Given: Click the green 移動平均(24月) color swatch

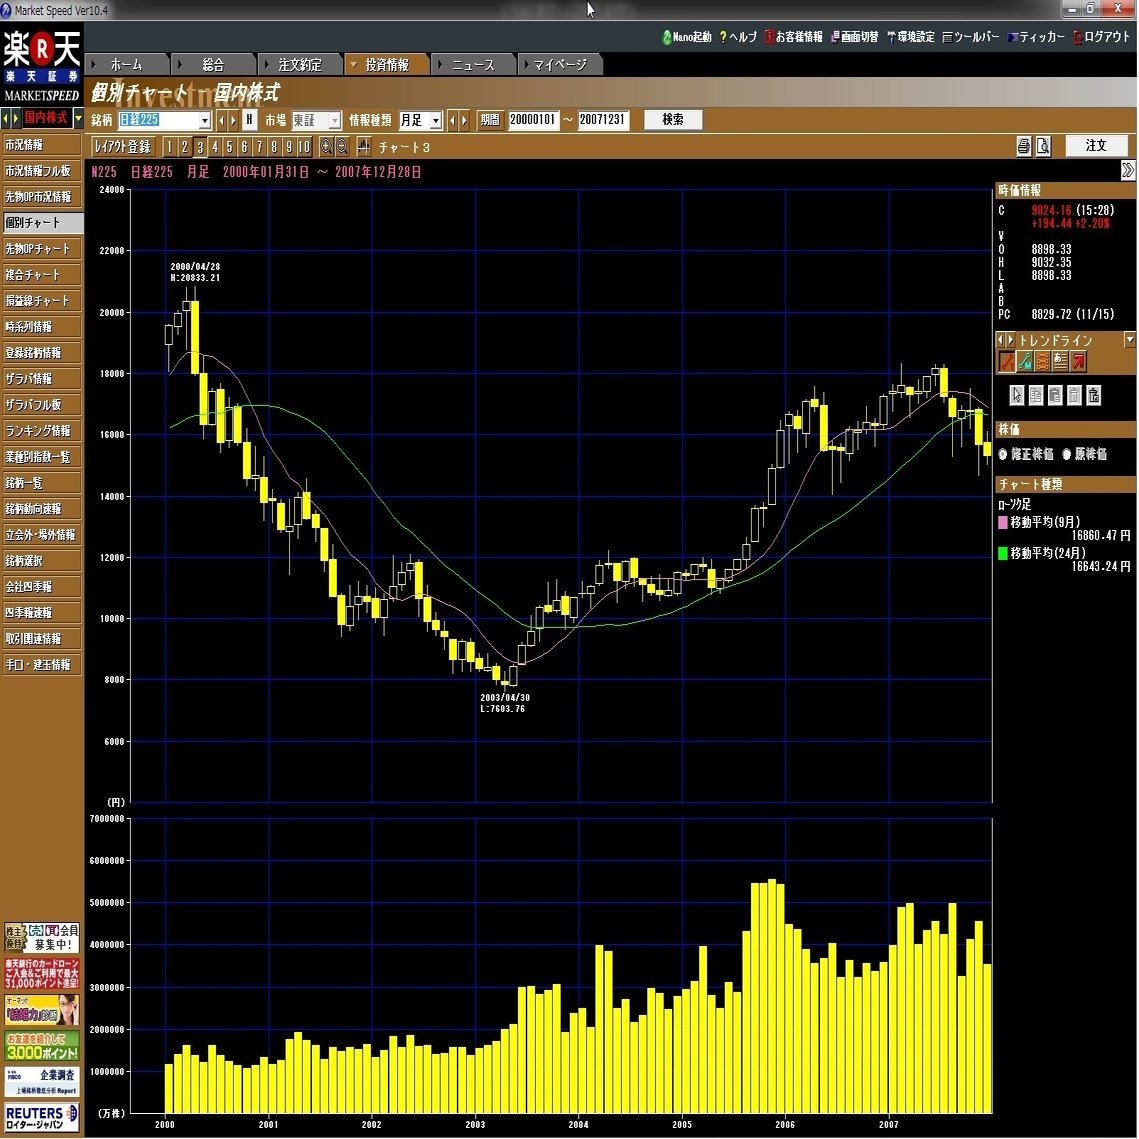Looking at the screenshot, I should (1003, 553).
